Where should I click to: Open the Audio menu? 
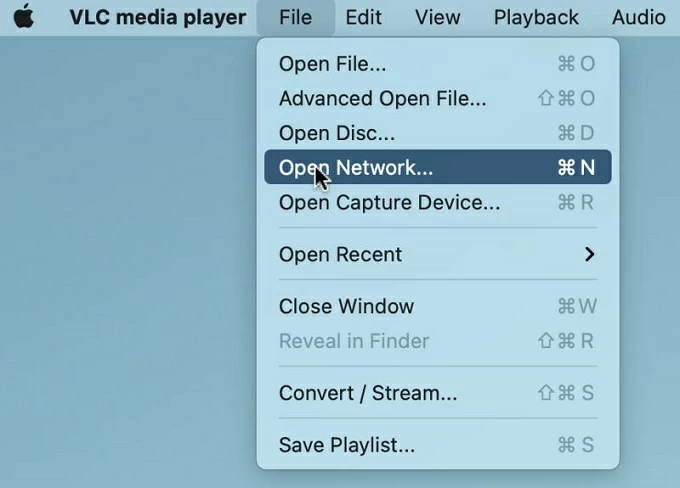638,17
